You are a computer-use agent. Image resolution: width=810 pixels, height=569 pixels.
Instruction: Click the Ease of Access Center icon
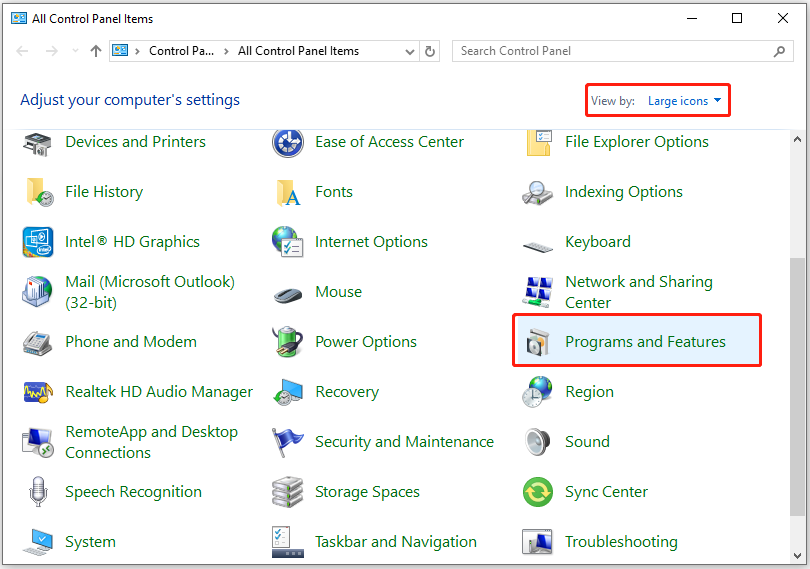click(x=288, y=143)
